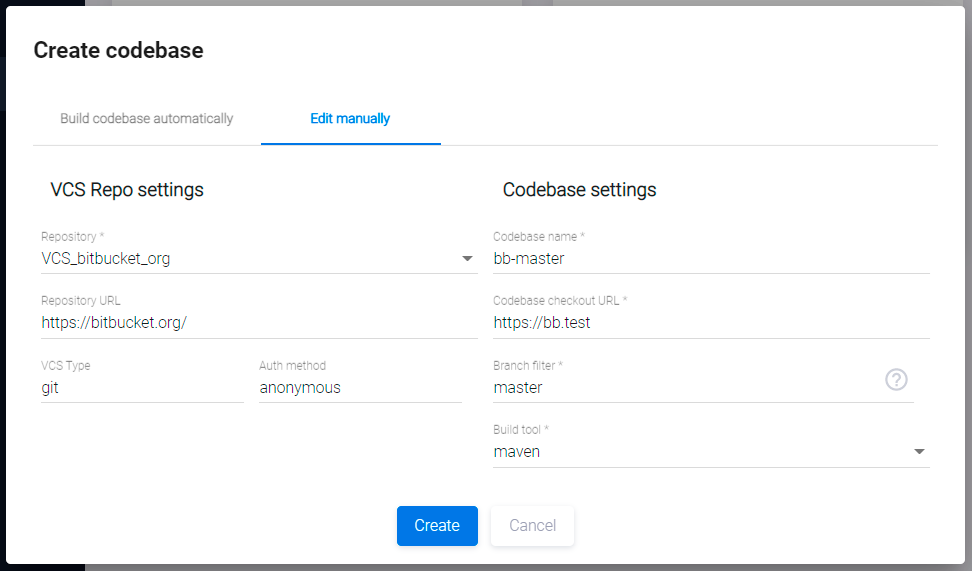Focus the Codebase name field containing bb-master
The height and width of the screenshot is (571, 972).
[x=710, y=259]
